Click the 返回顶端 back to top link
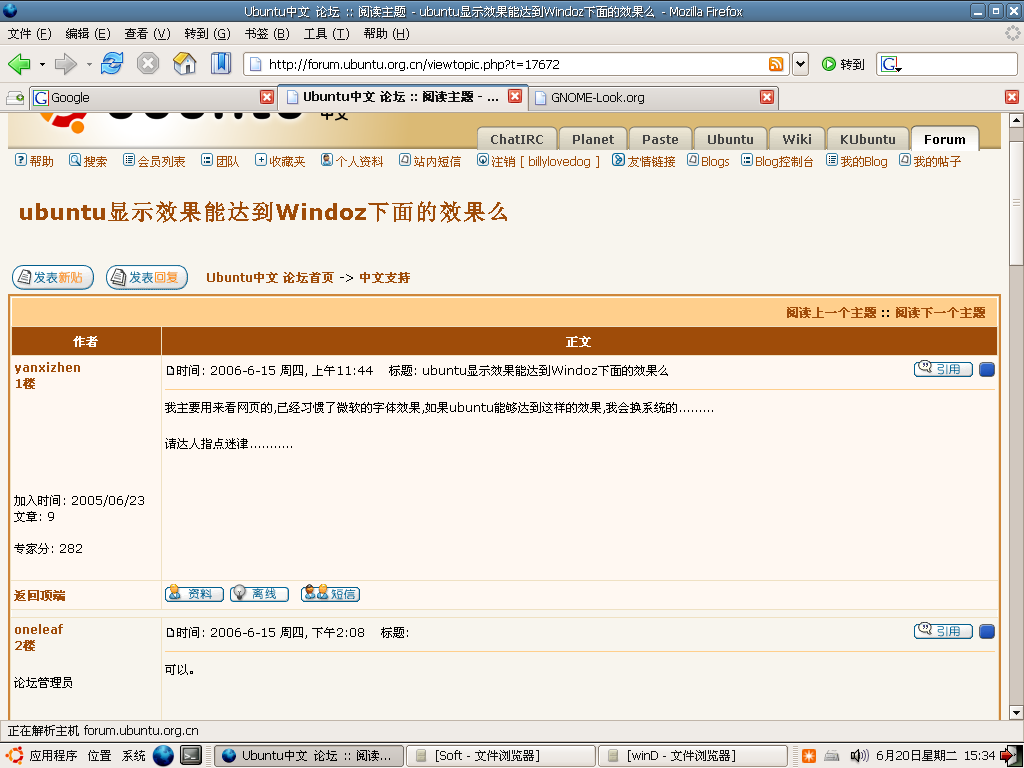This screenshot has width=1024, height=768. coord(40,595)
